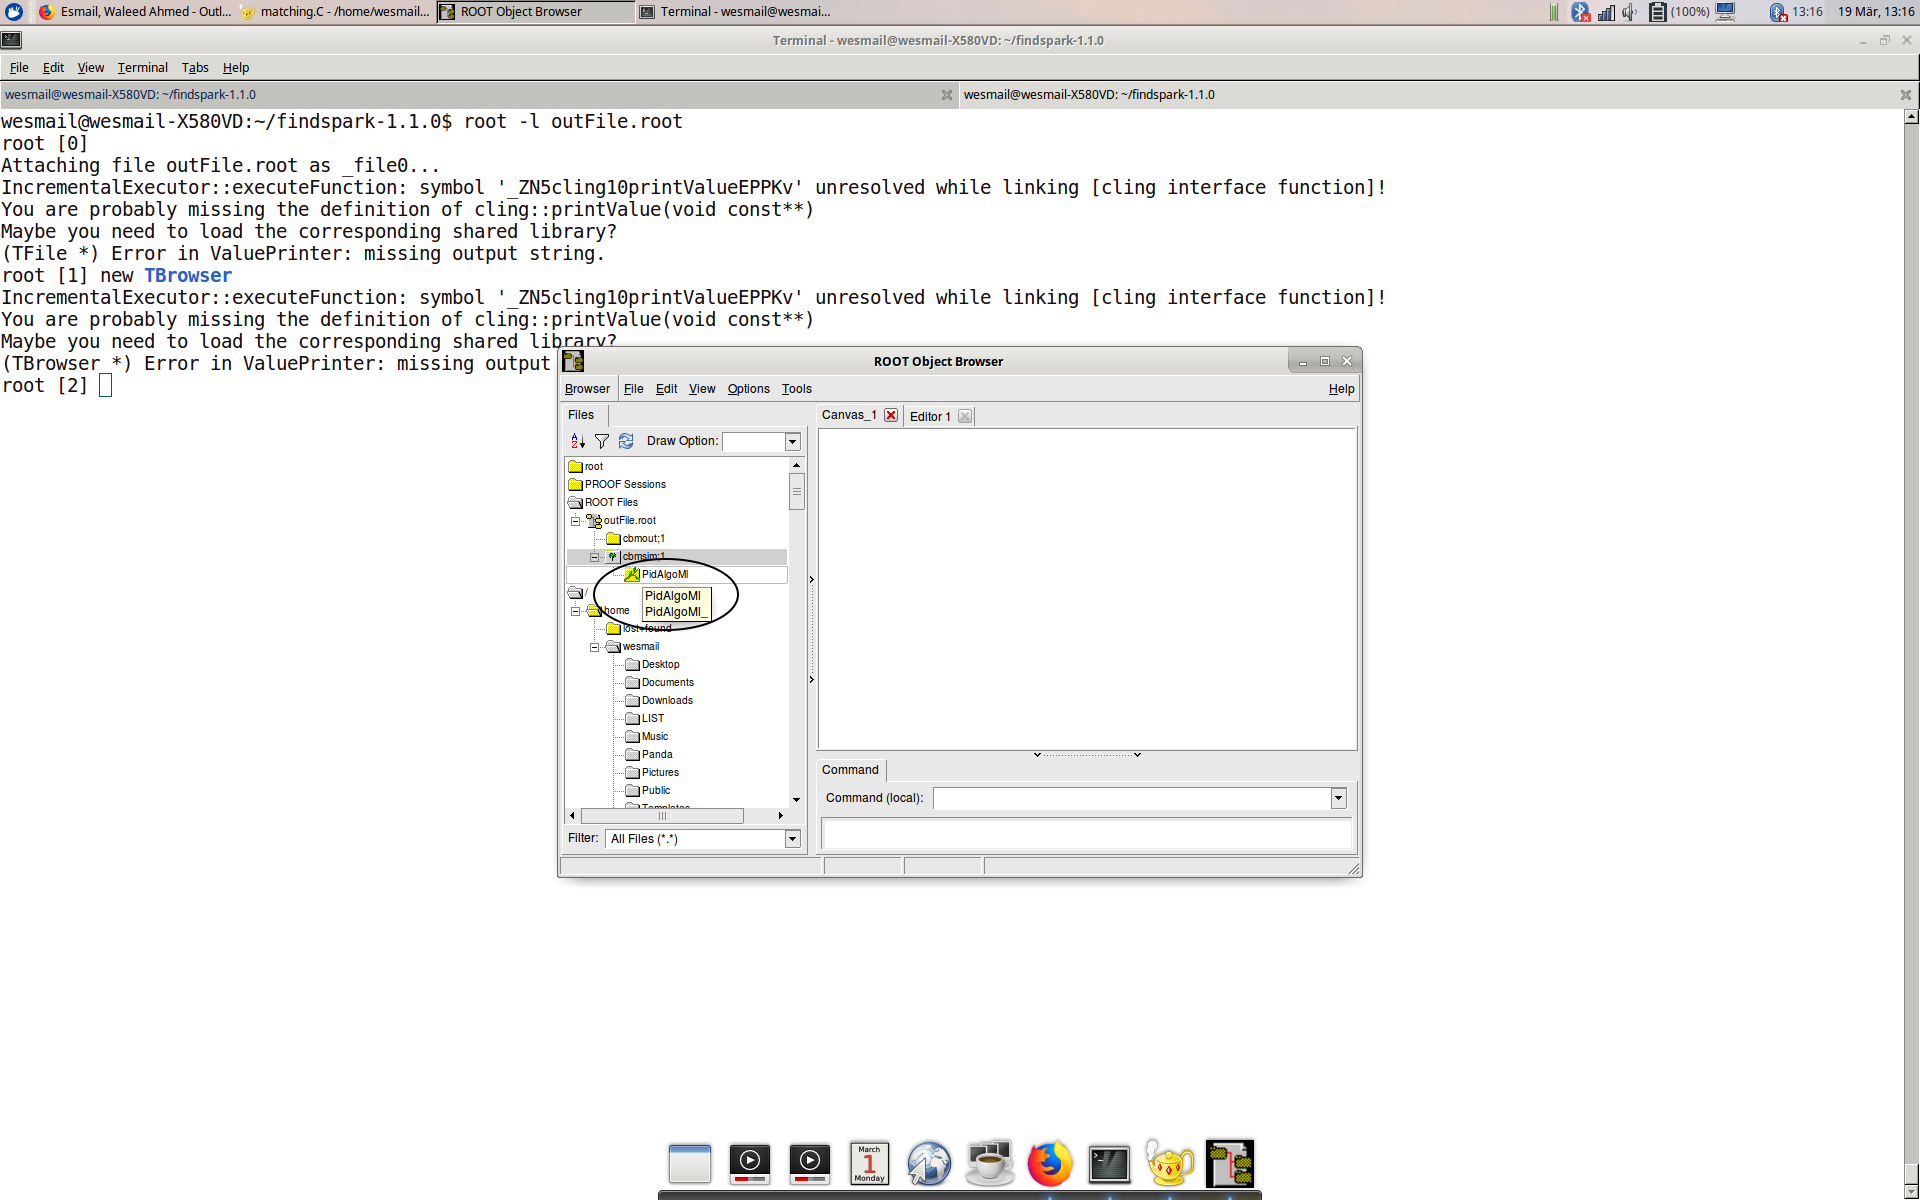Close the Editor 1 tab
The width and height of the screenshot is (1920, 1200).
point(965,416)
